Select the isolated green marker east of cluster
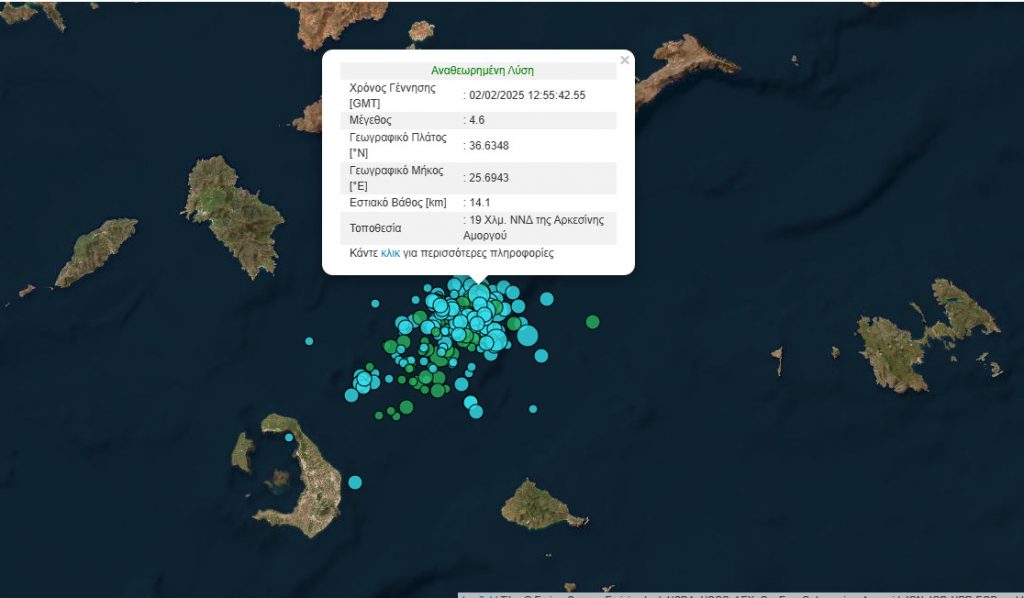Image resolution: width=1024 pixels, height=598 pixels. tap(592, 321)
